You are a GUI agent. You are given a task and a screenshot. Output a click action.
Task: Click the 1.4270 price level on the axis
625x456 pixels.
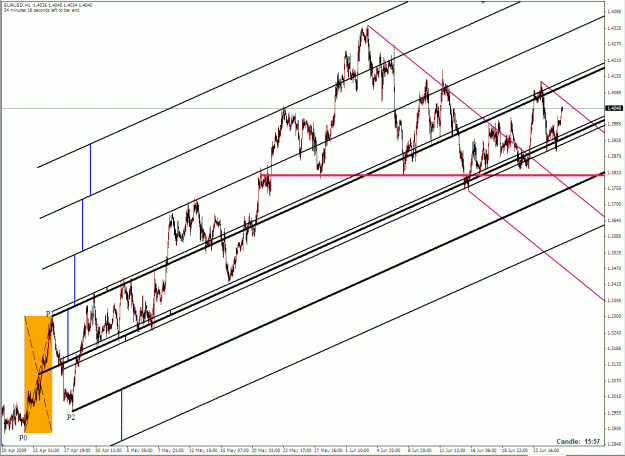612,44
